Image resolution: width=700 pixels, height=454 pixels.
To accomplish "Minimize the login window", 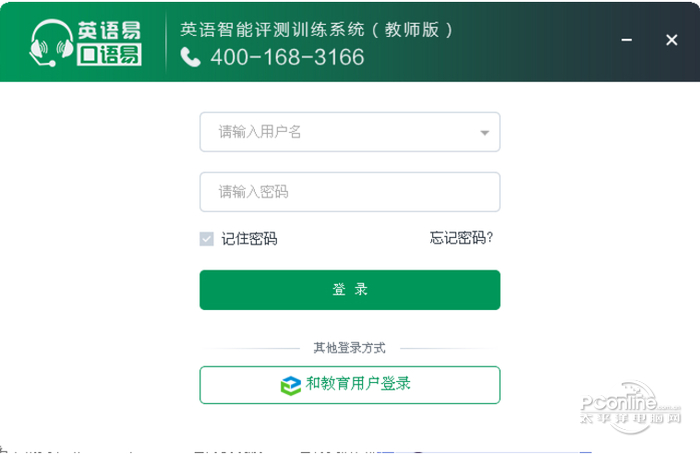I will tap(626, 40).
